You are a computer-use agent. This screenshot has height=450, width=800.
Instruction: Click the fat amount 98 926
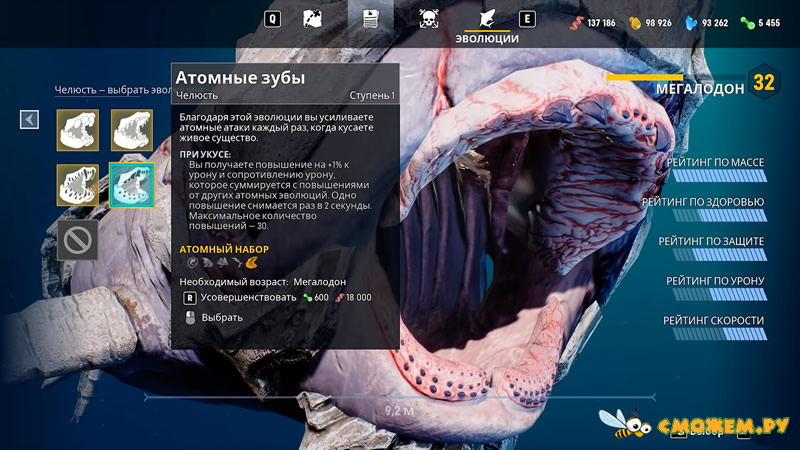(658, 23)
